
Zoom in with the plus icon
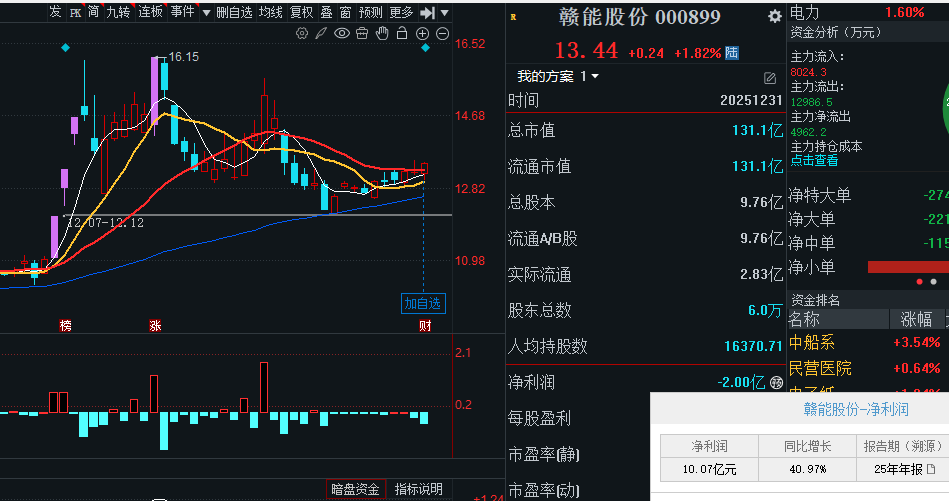tap(423, 34)
